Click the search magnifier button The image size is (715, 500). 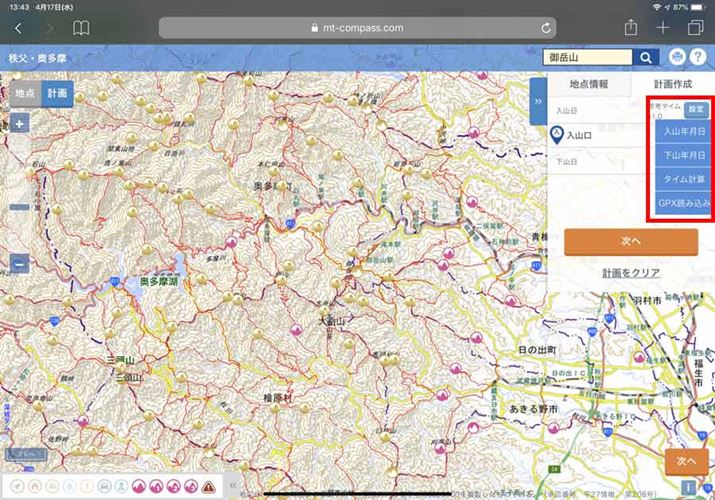tap(647, 58)
